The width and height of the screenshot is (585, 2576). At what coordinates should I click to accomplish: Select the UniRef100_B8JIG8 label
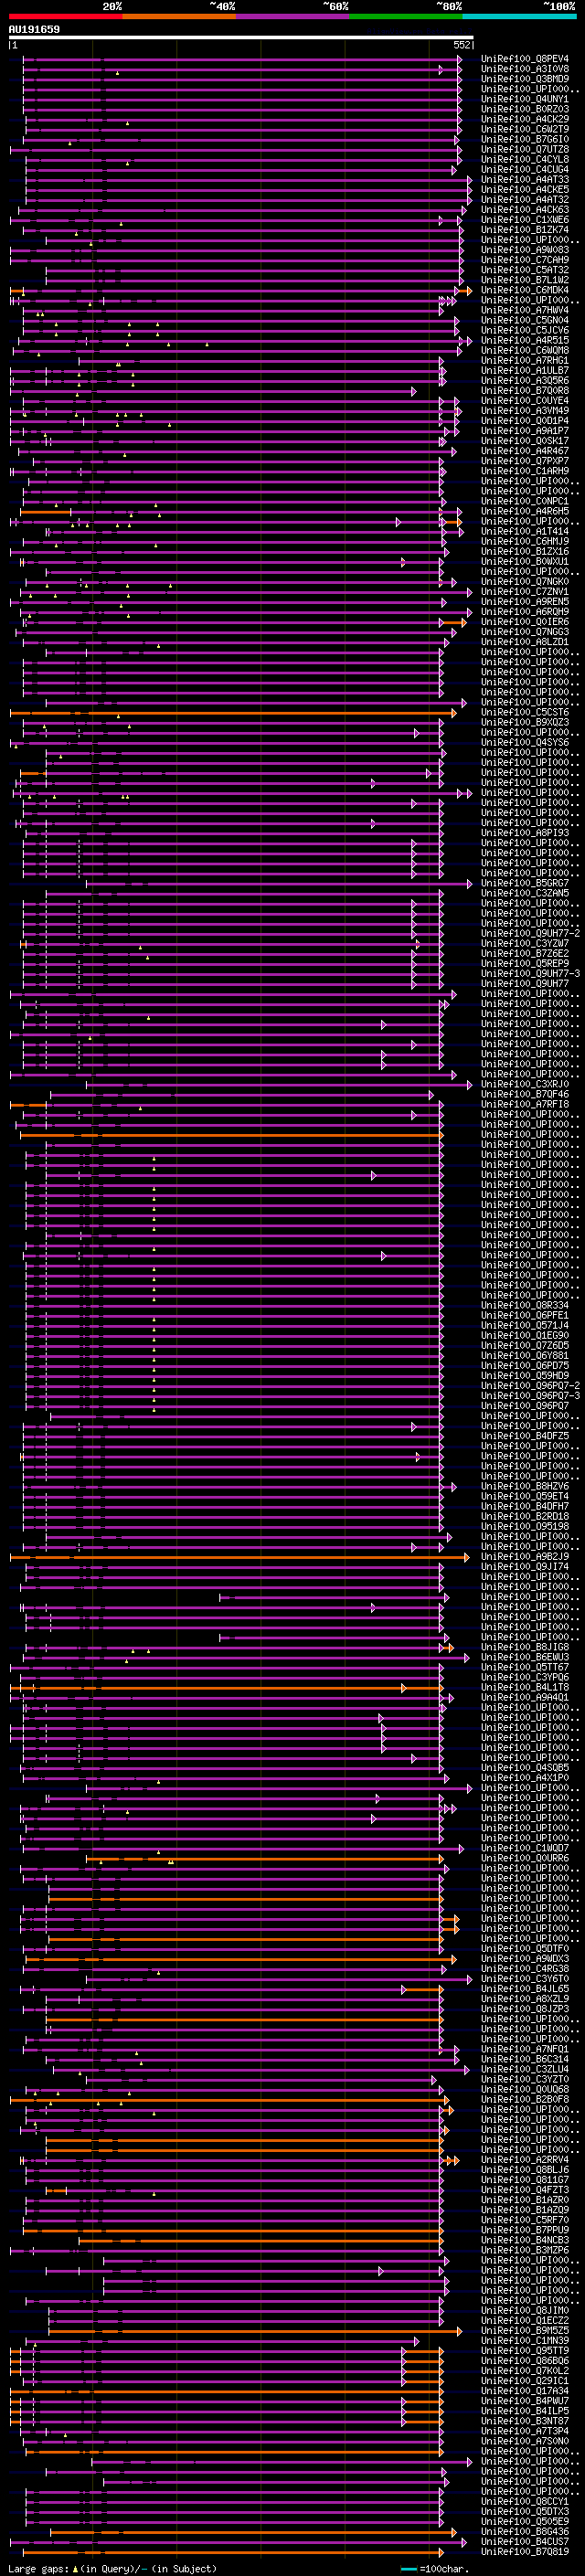[525, 1648]
